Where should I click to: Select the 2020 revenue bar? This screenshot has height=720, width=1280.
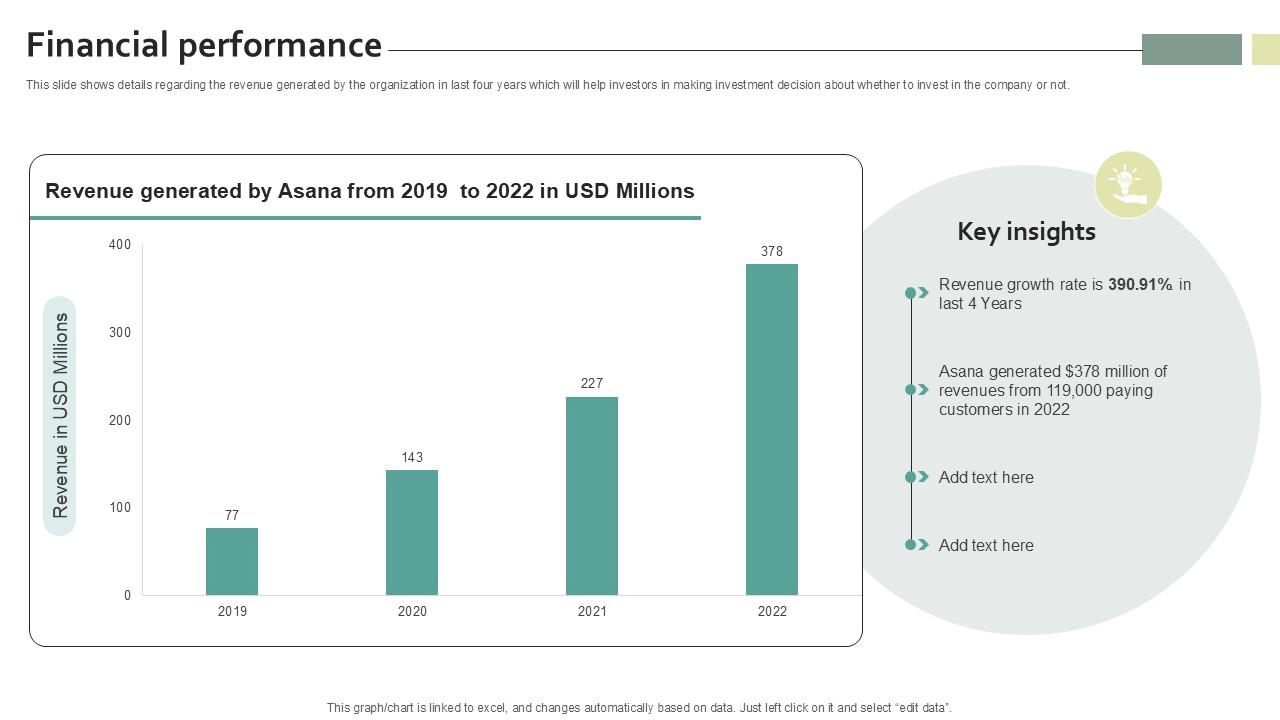(x=412, y=532)
